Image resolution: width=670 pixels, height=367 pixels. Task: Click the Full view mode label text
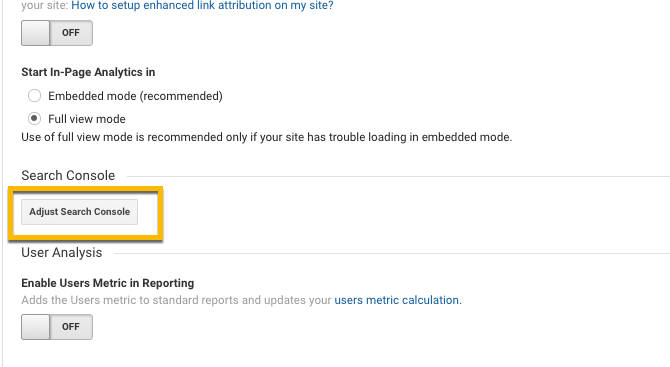tap(87, 119)
